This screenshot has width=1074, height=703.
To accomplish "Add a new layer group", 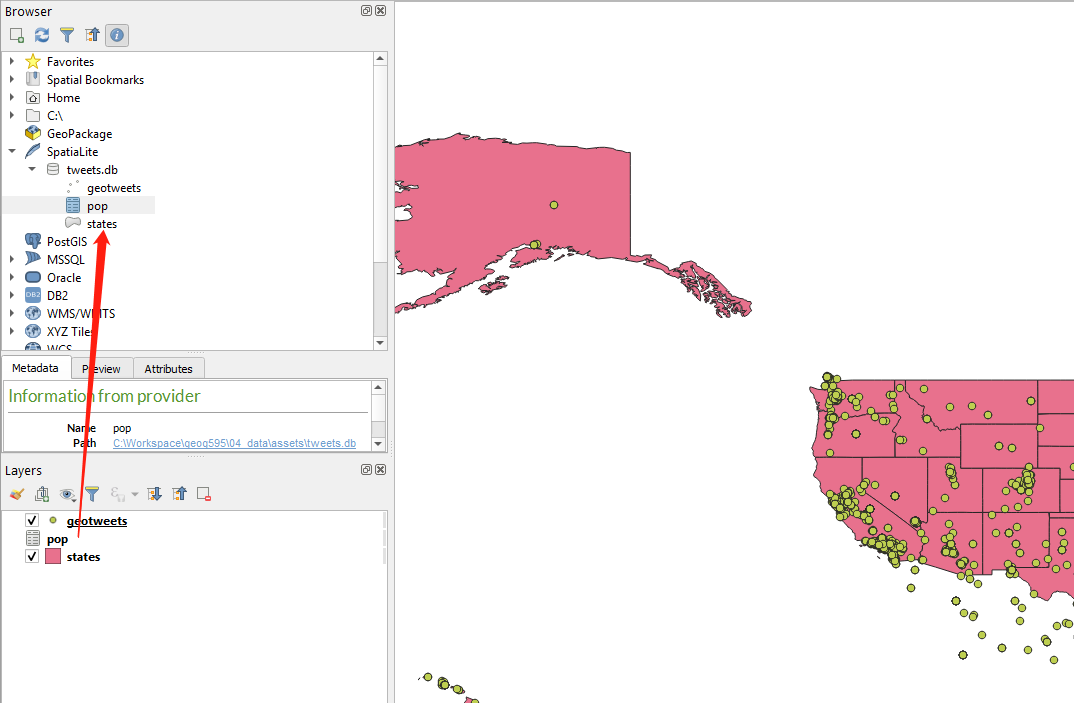I will tap(41, 493).
